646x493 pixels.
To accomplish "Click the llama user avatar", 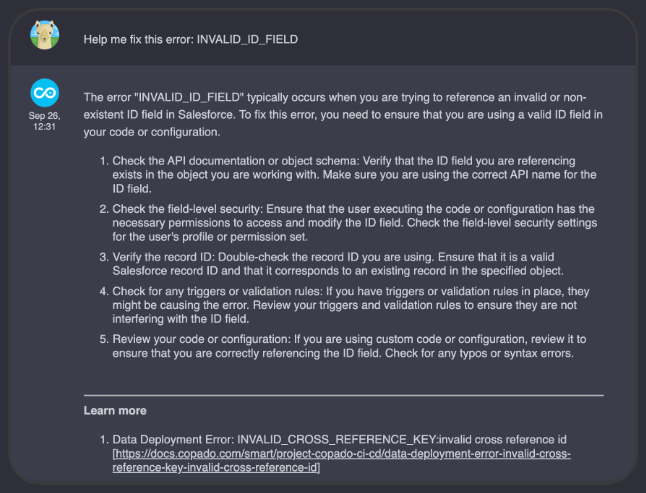I will [x=44, y=35].
